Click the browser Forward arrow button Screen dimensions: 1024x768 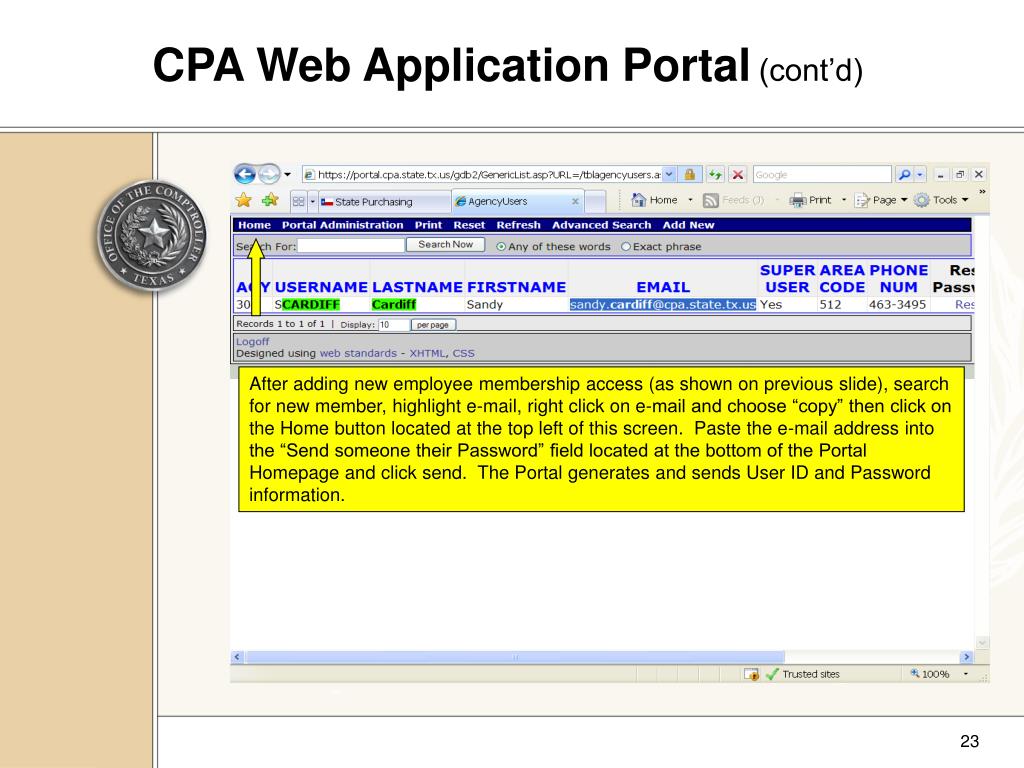tap(269, 174)
